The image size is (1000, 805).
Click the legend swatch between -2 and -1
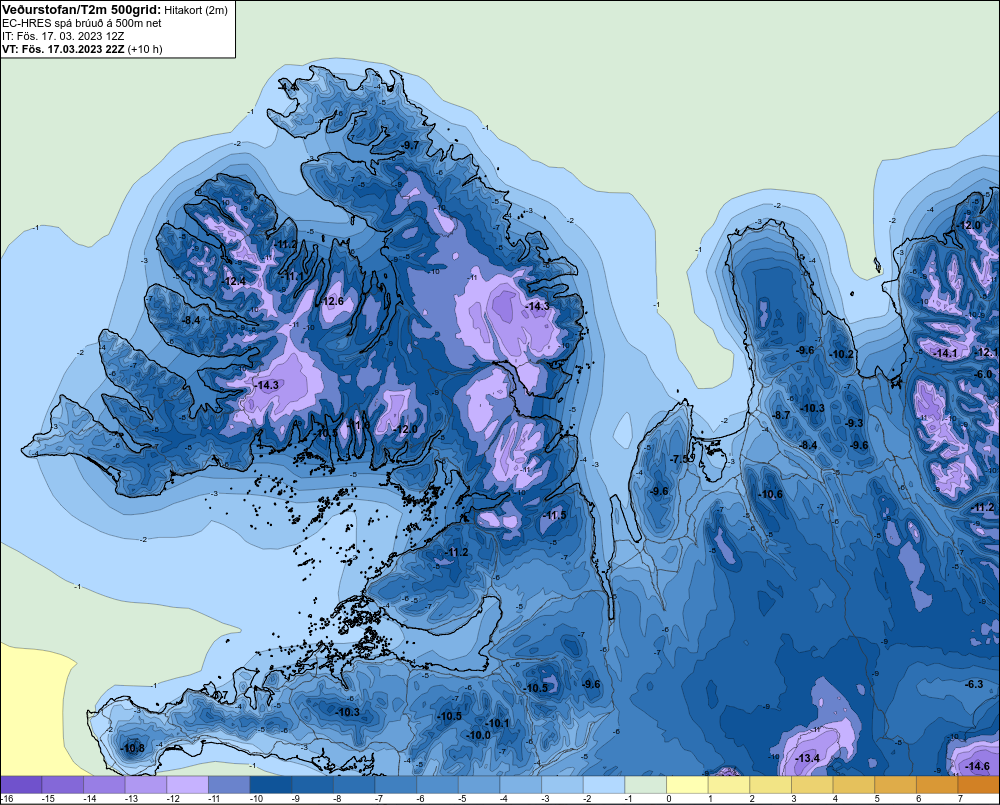[604, 785]
